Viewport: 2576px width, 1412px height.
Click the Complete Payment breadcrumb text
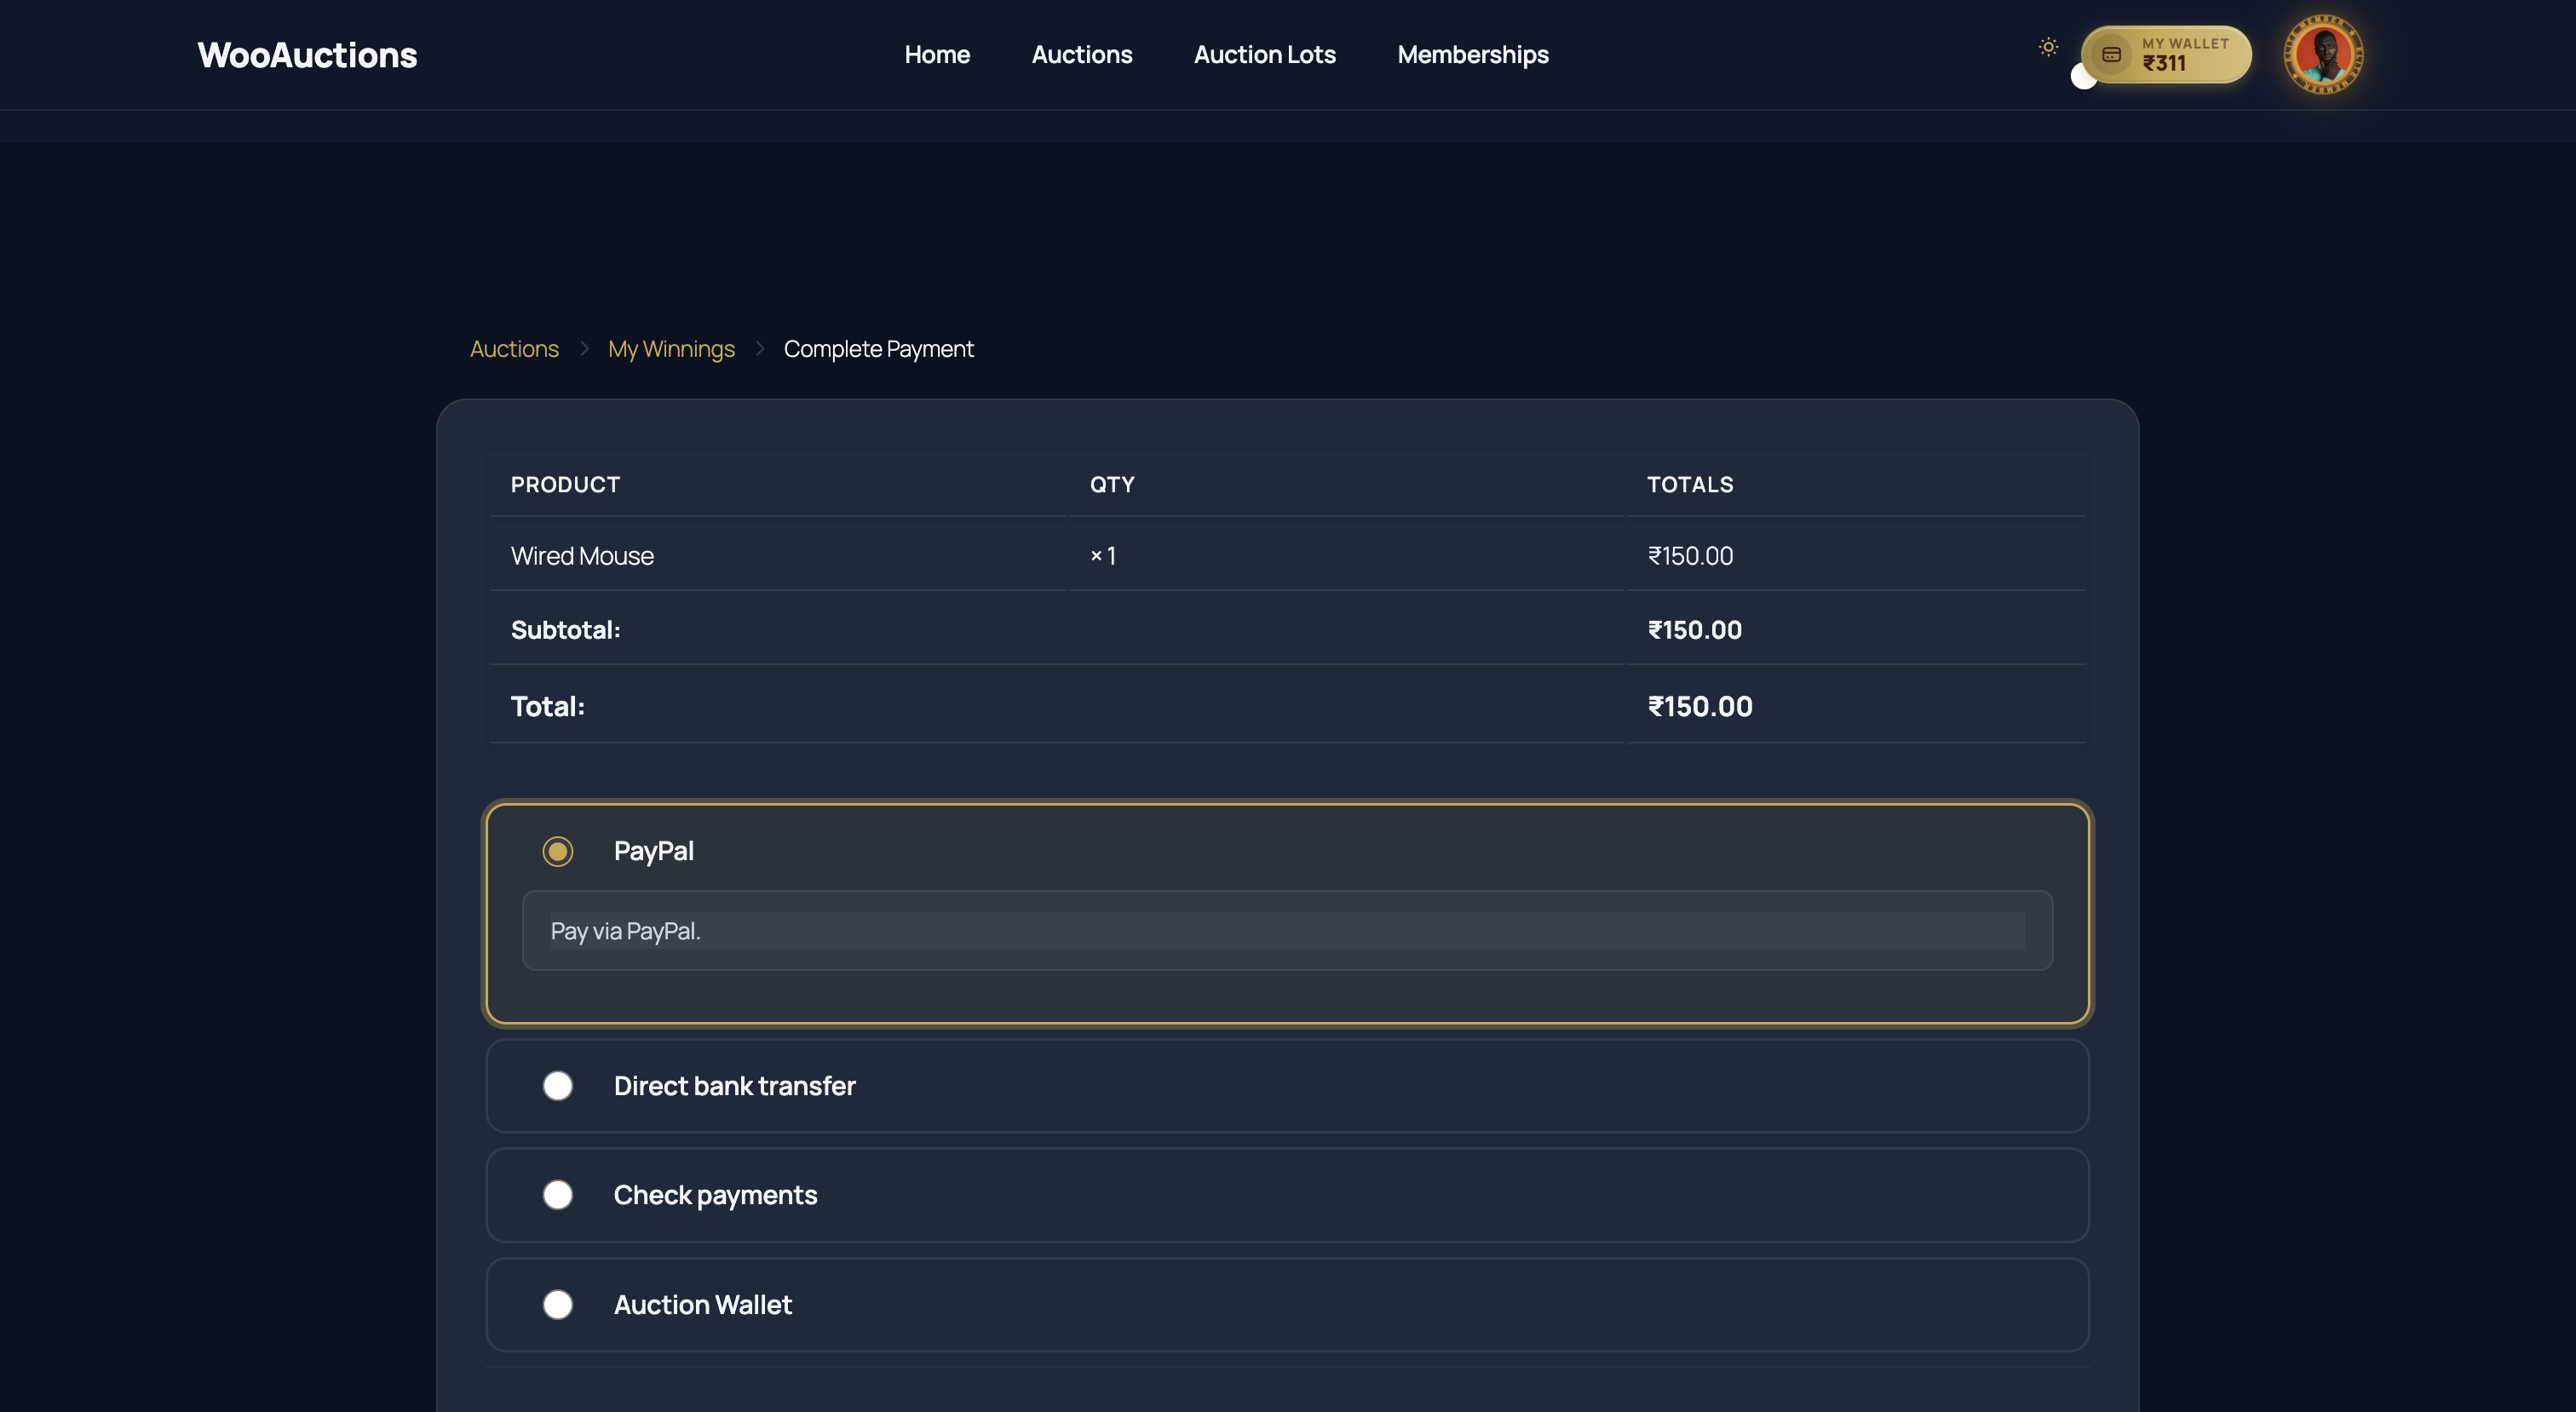tap(879, 349)
